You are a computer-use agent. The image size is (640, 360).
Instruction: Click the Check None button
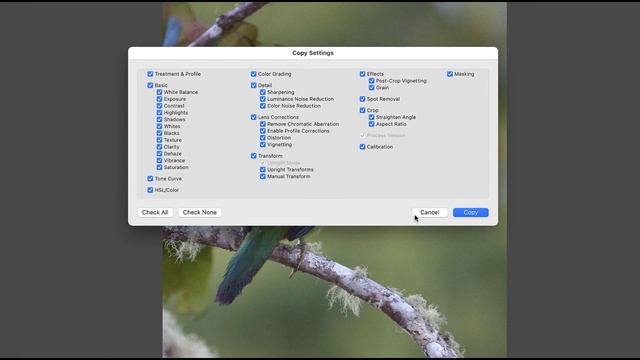coord(200,212)
